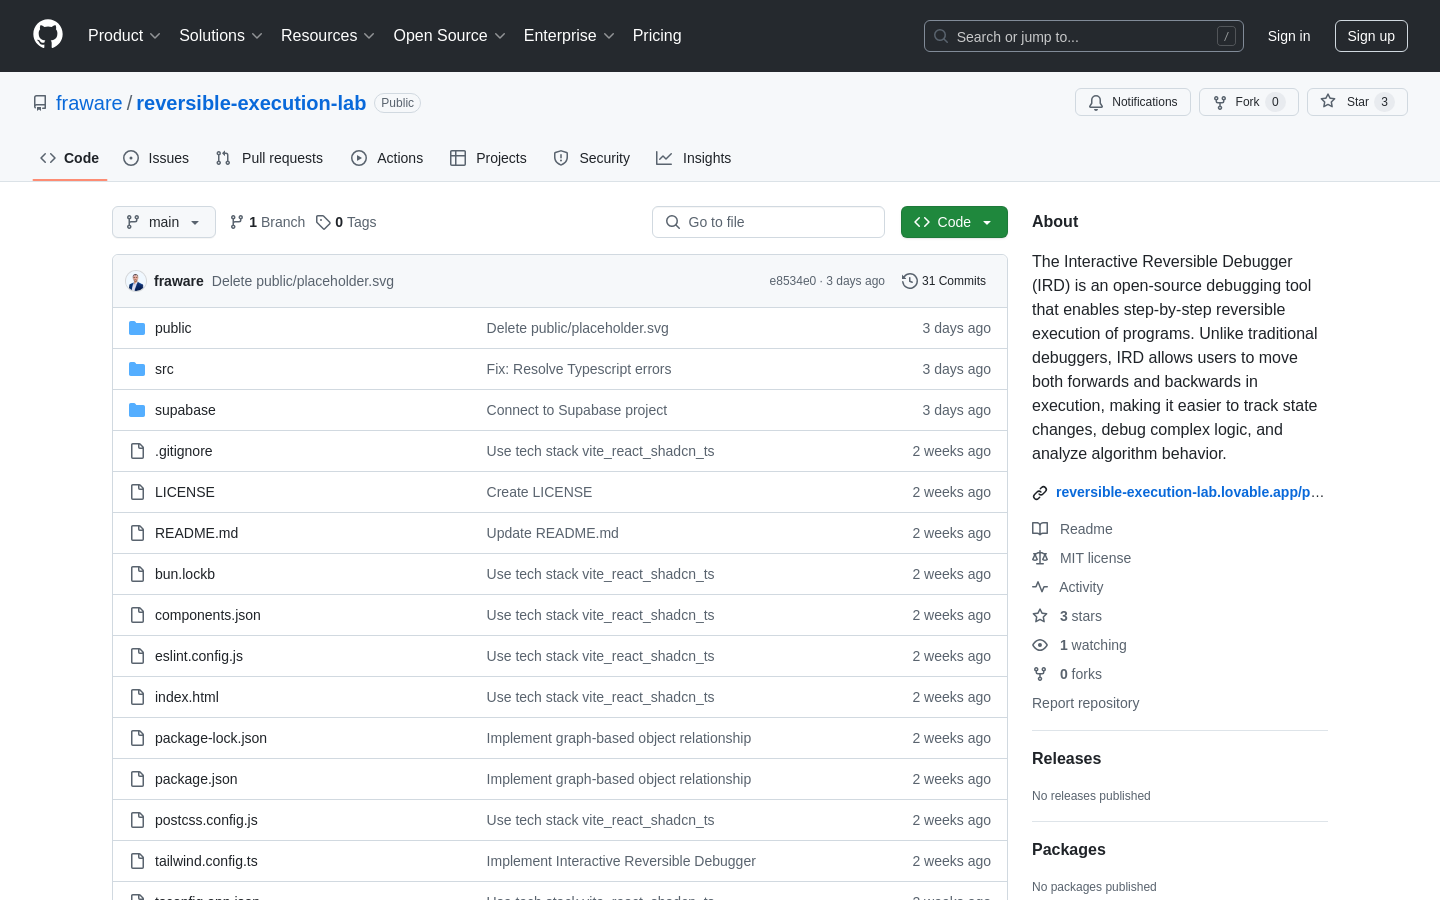Click the Sign in link
The height and width of the screenshot is (900, 1440).
coord(1289,36)
